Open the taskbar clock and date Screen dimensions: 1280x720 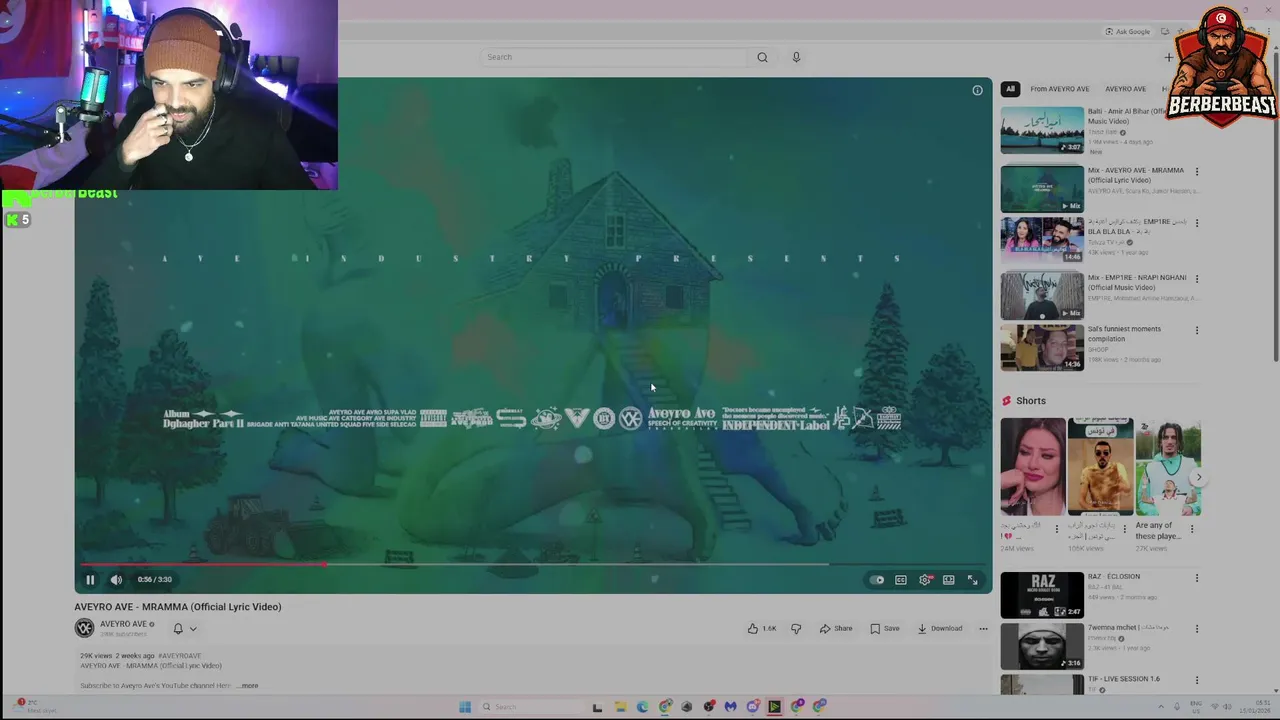point(1255,707)
